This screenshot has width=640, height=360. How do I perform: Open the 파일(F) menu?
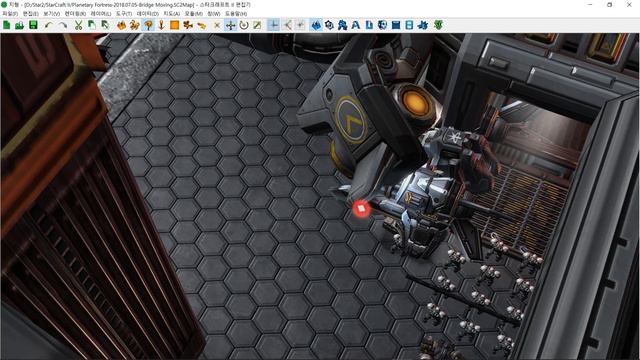coord(10,13)
